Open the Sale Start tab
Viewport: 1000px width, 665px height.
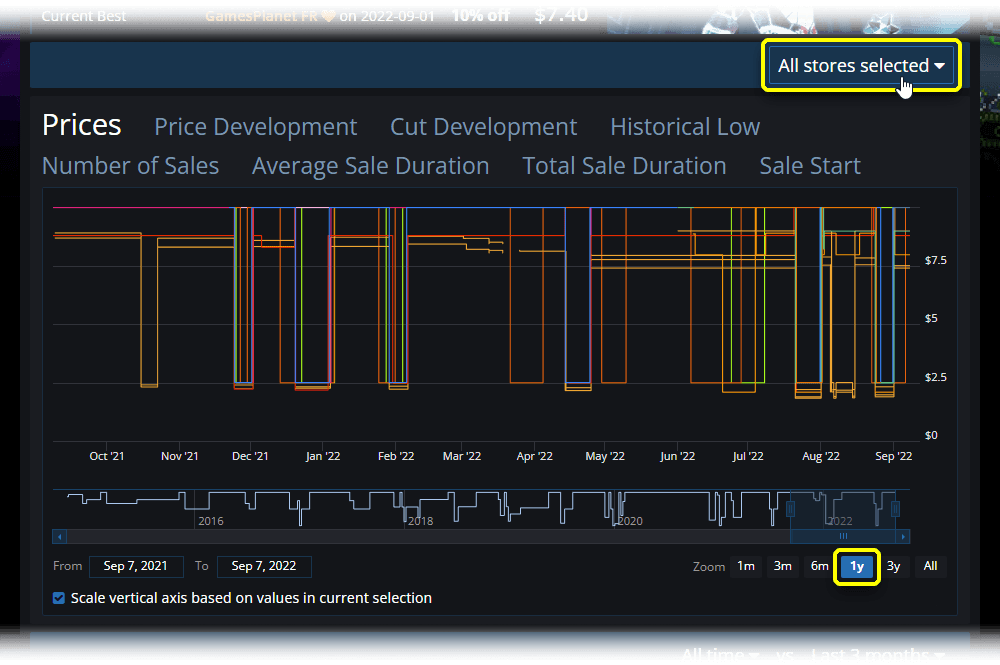click(x=810, y=166)
